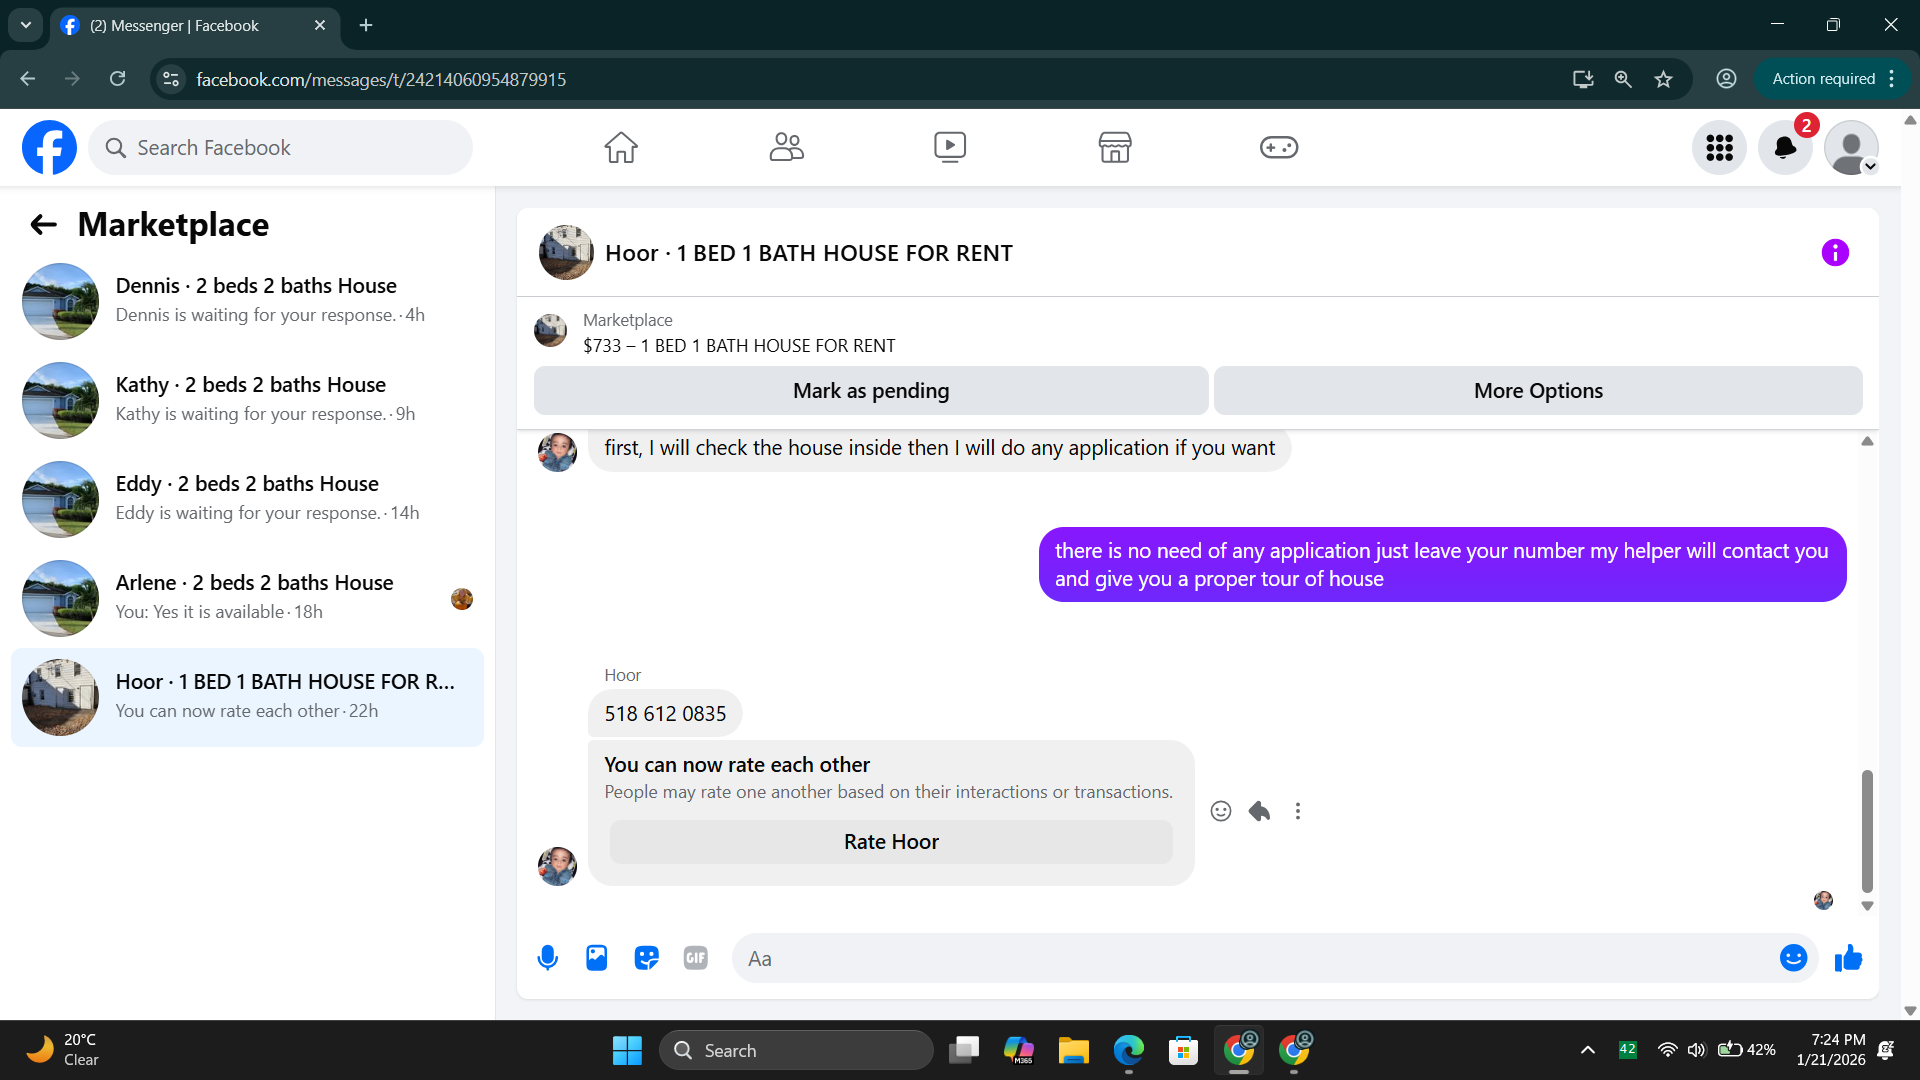
Task: Open the Facebook notifications bell
Action: tap(1785, 148)
